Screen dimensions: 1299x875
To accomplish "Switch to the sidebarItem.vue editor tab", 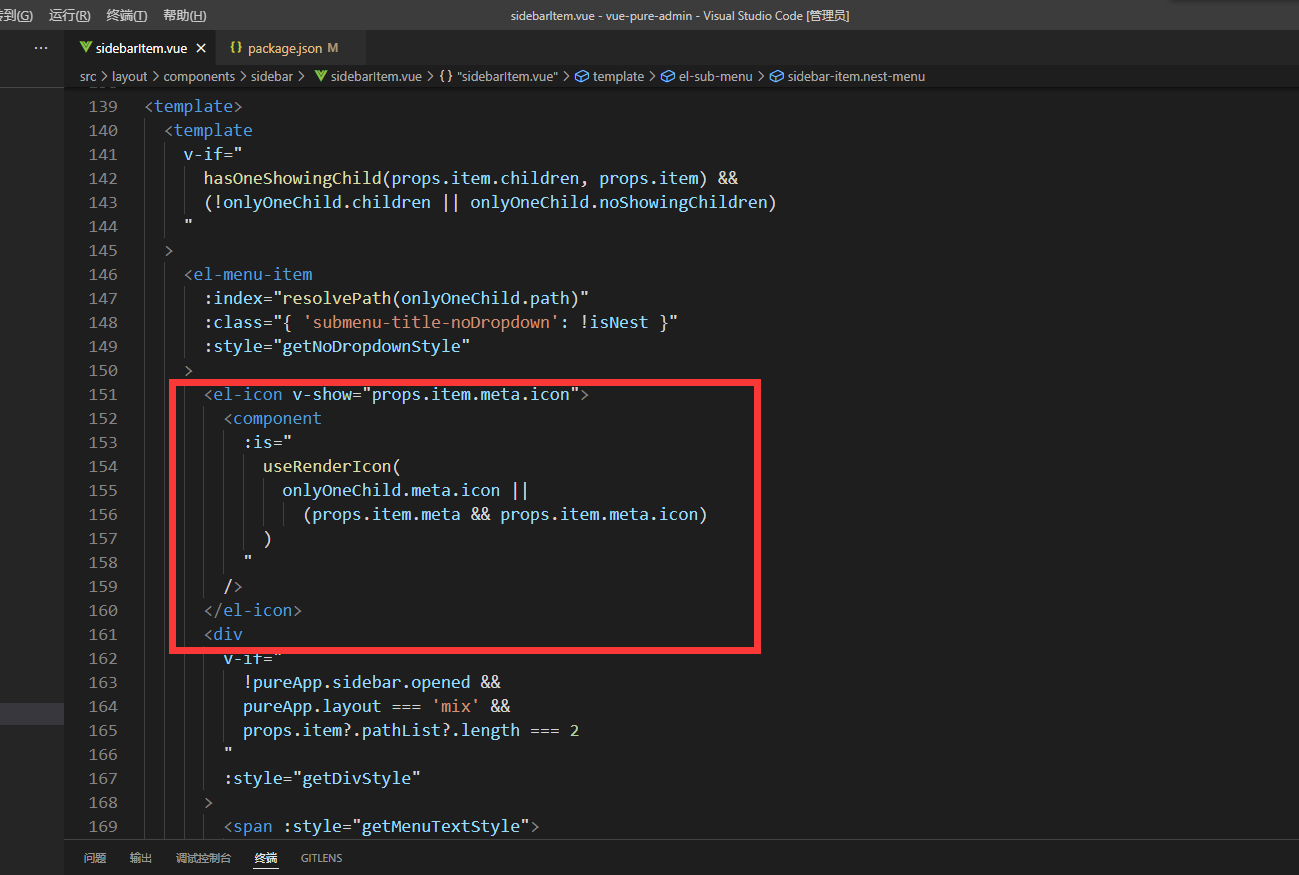I will [x=140, y=48].
